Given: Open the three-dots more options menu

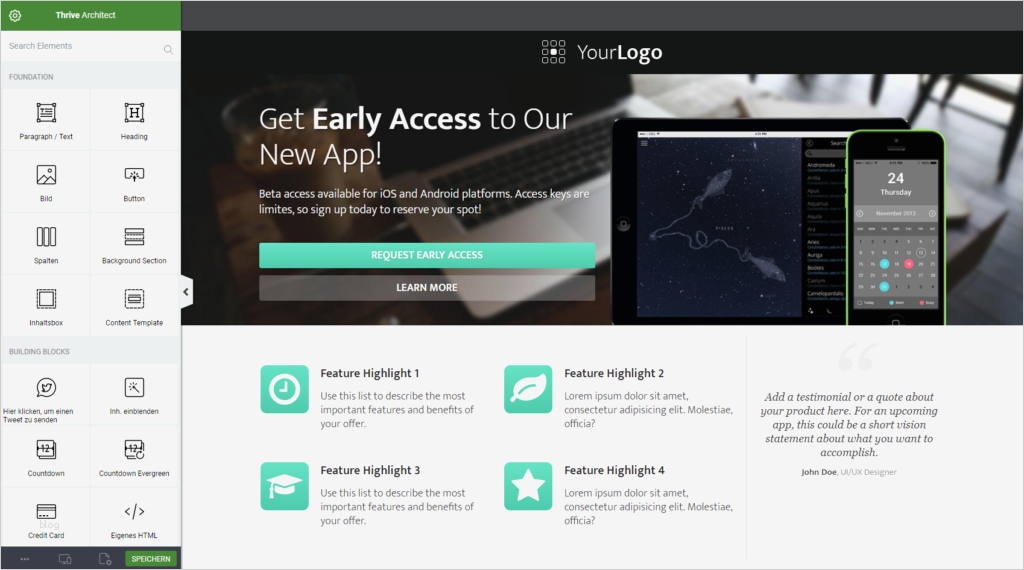Looking at the screenshot, I should click(25, 559).
